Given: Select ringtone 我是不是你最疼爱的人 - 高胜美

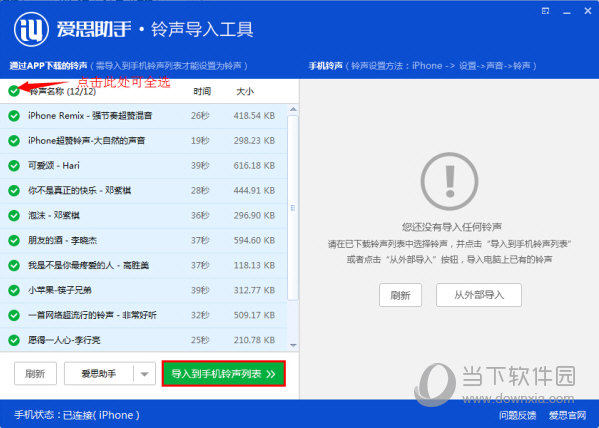Looking at the screenshot, I should point(144,265).
